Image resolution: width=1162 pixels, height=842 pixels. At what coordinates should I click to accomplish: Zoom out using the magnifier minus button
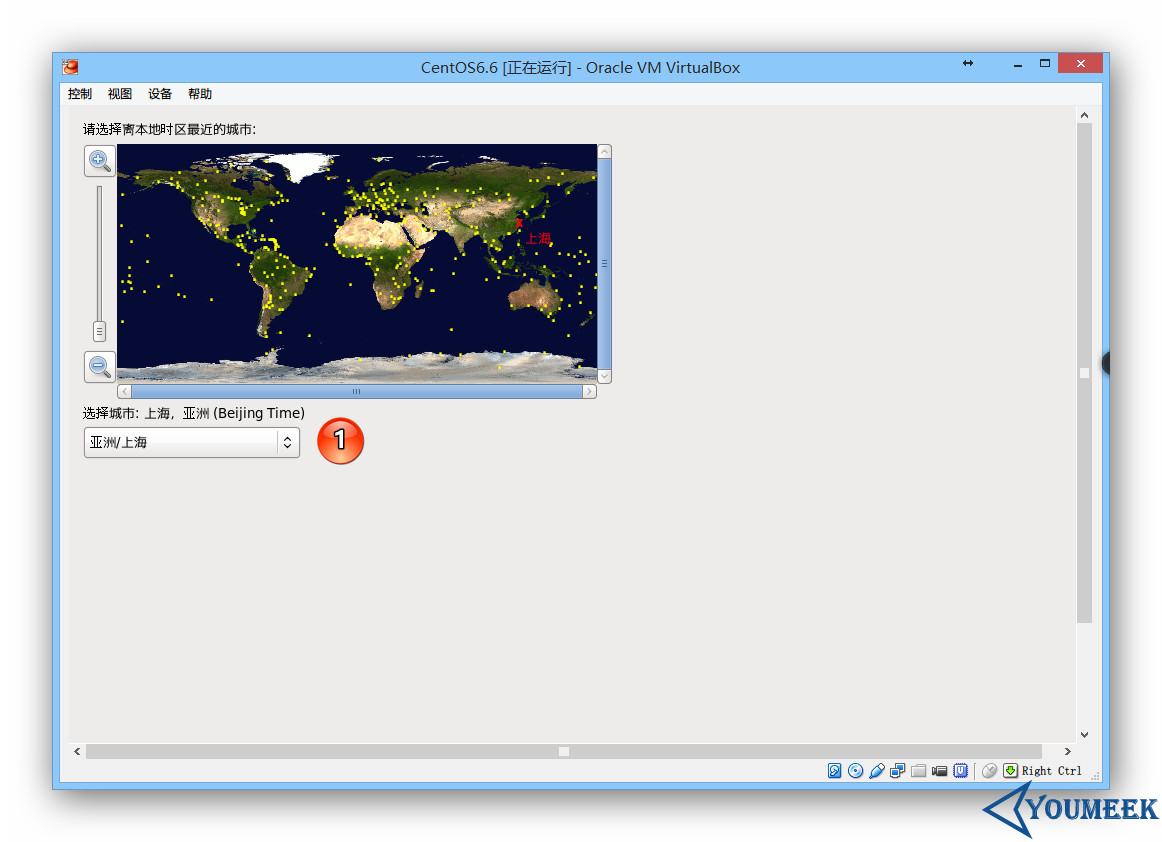coord(99,366)
